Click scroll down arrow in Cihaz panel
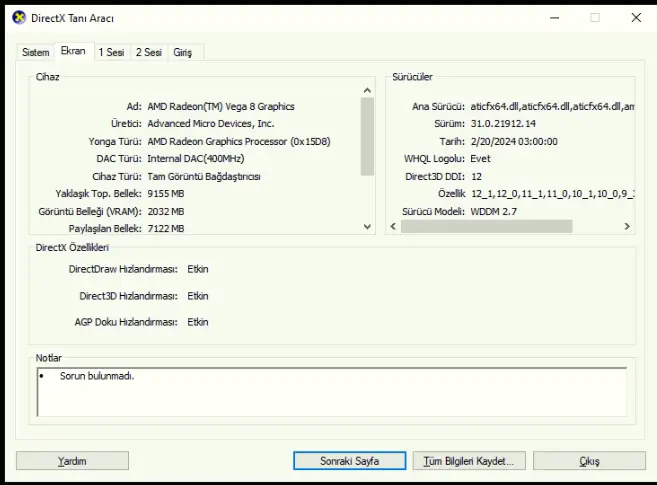Screen dimensions: 657x485 pos(367,227)
